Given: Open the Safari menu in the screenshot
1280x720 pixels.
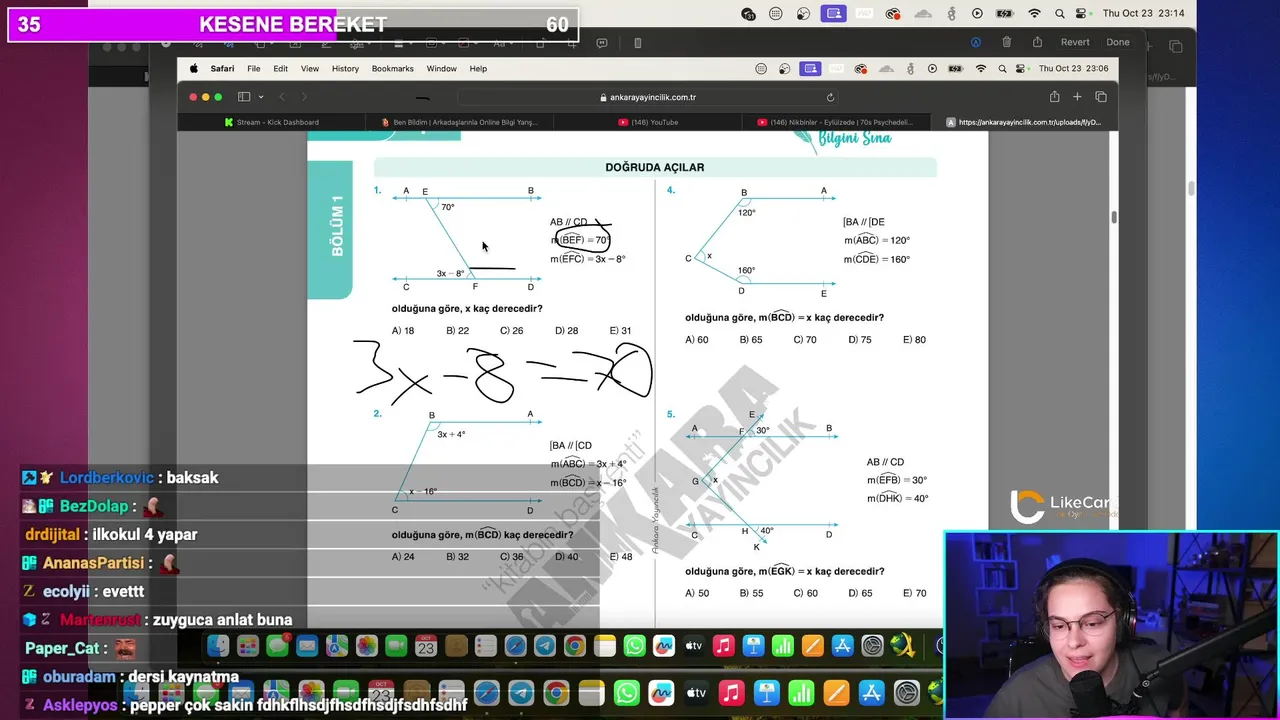Looking at the screenshot, I should click(222, 69).
